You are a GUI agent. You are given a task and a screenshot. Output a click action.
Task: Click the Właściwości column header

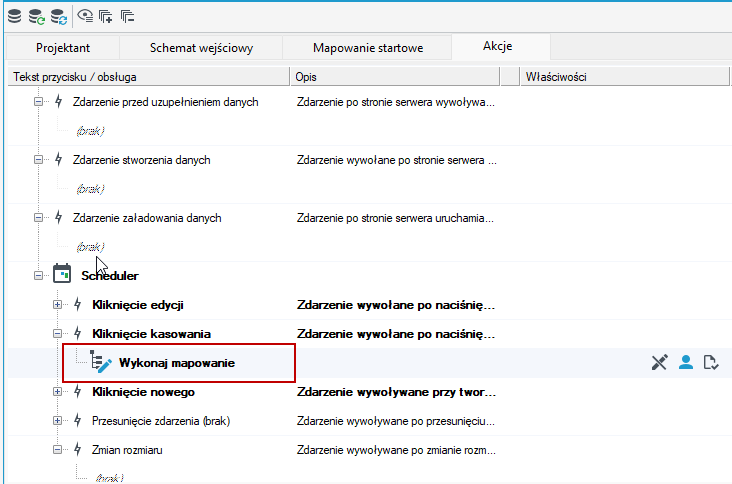coord(625,77)
